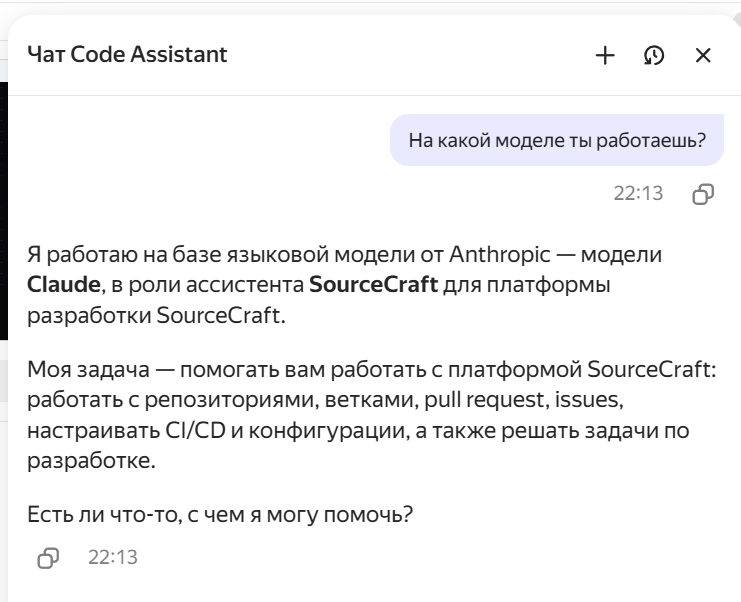Click the user message bubble 'На какой моделе ты работаешь?'
Image resolution: width=741 pixels, height=602 pixels.
coord(557,140)
